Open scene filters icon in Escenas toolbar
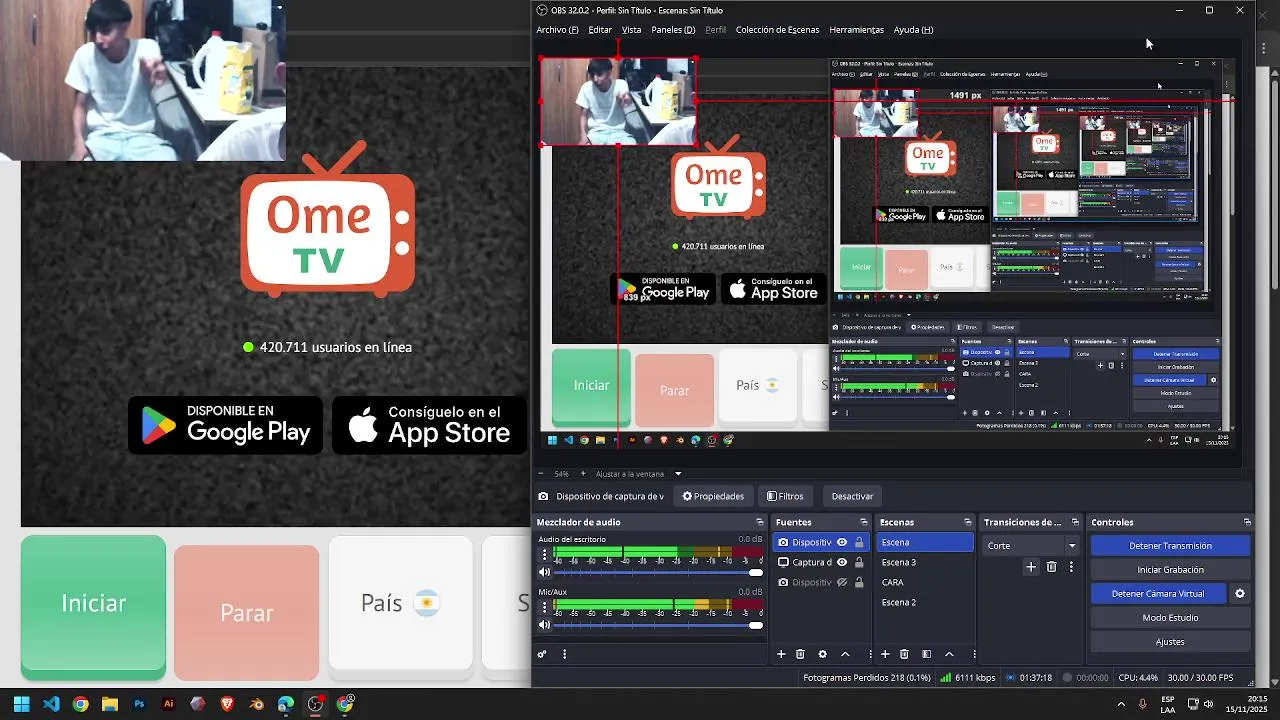The height and width of the screenshot is (720, 1280). click(926, 654)
